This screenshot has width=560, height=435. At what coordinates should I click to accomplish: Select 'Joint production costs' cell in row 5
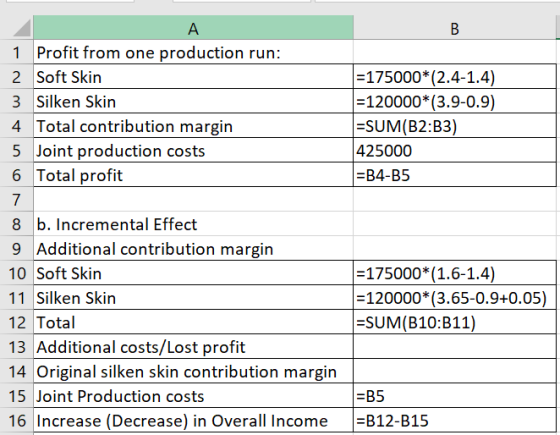point(193,150)
